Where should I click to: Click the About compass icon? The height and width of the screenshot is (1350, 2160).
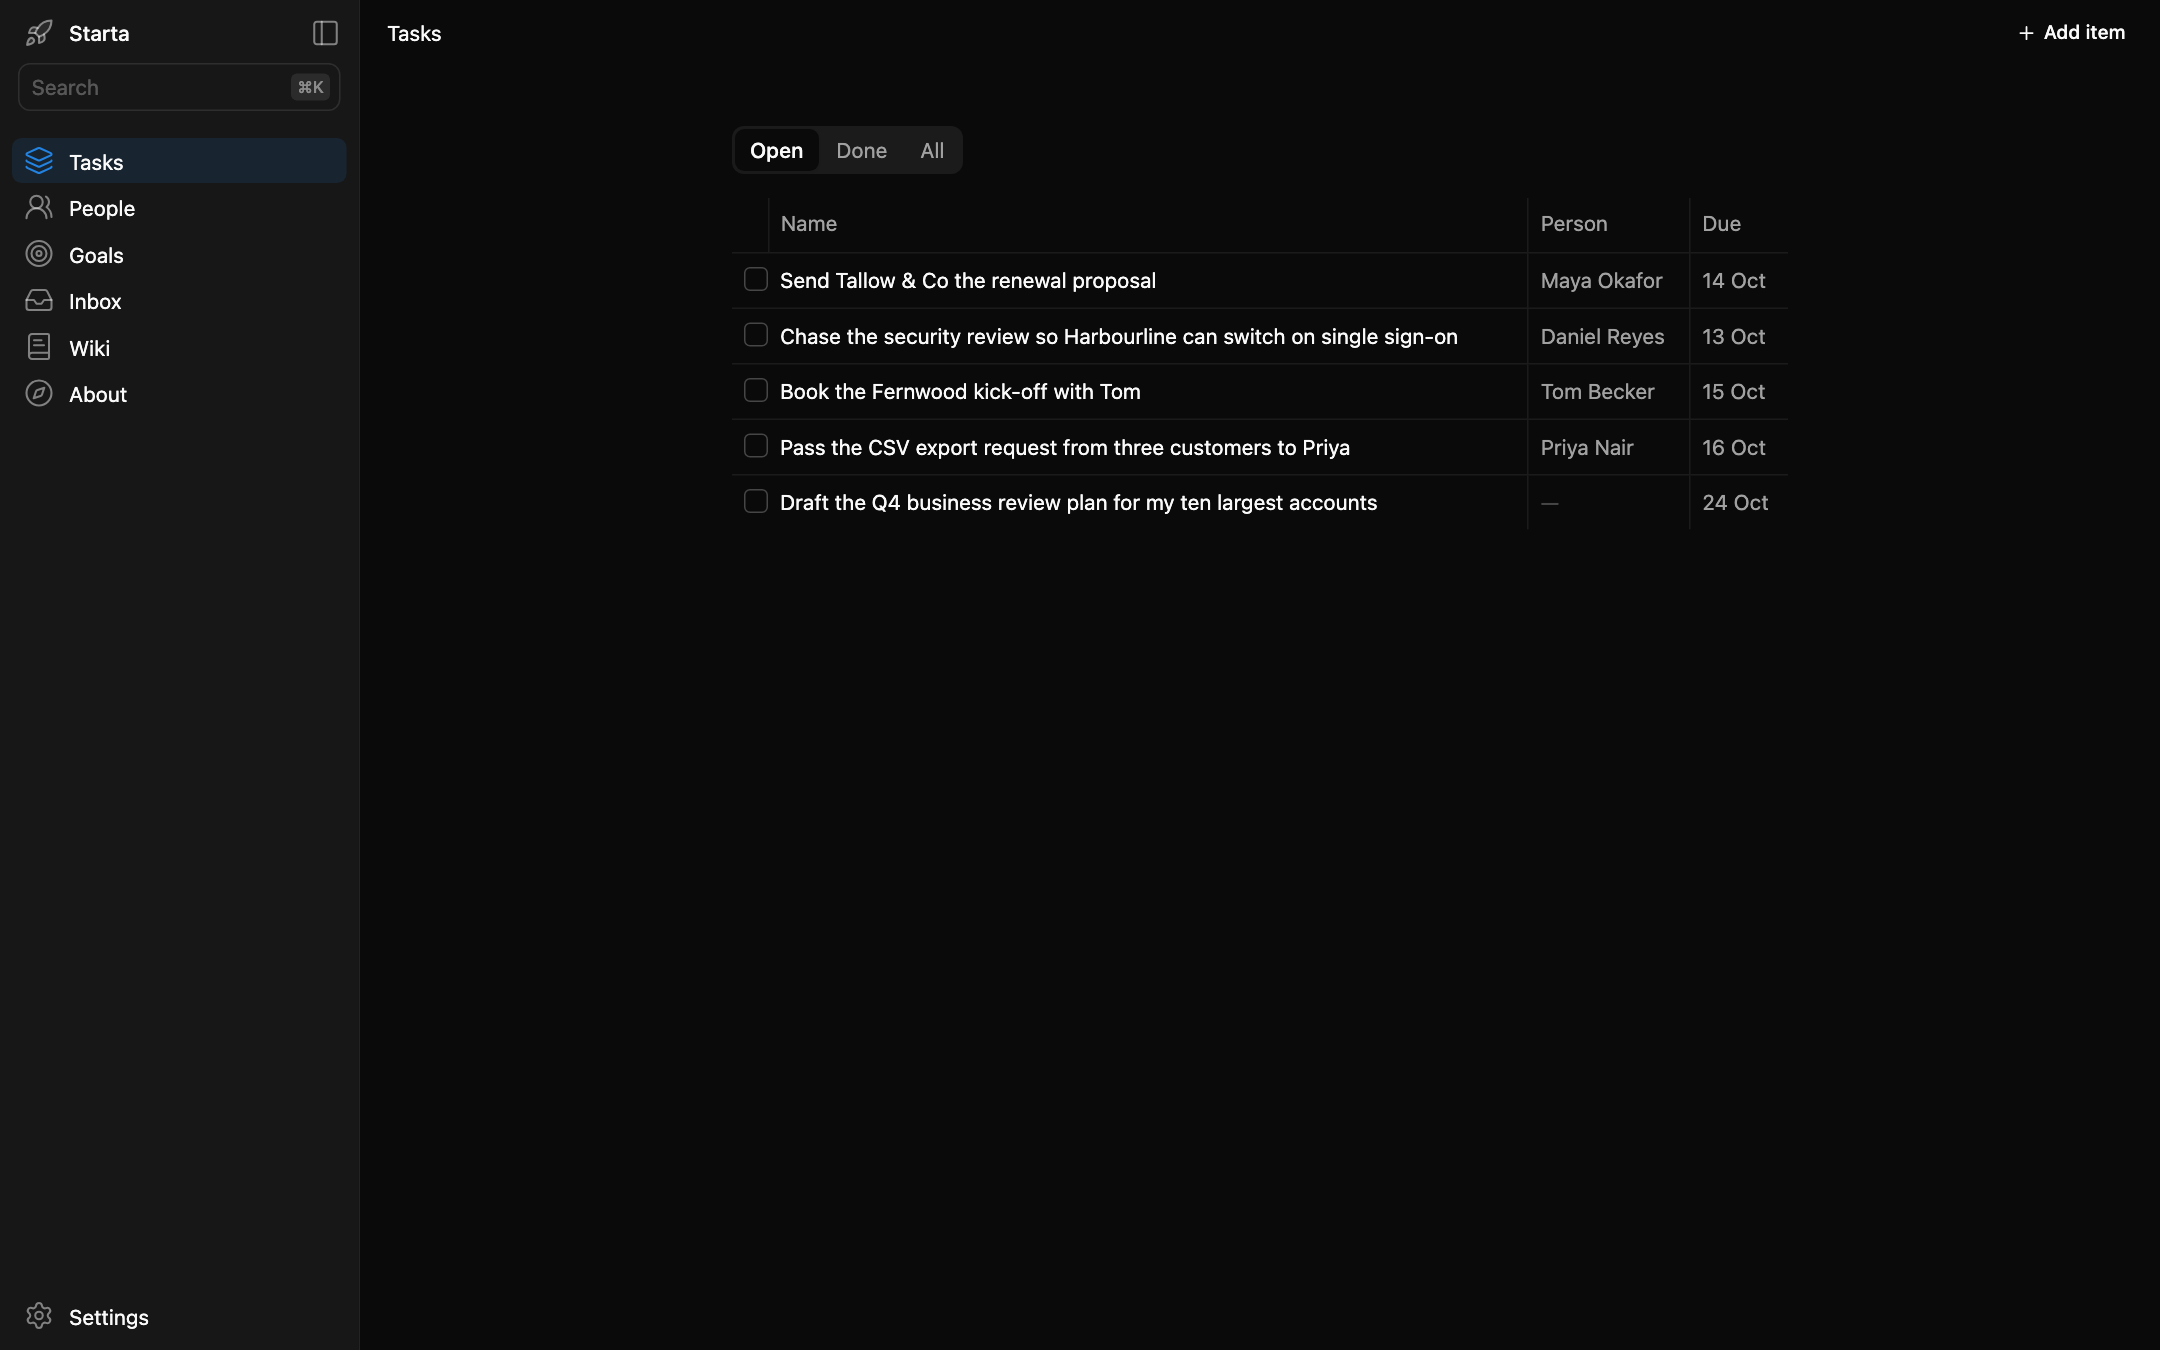coord(39,393)
